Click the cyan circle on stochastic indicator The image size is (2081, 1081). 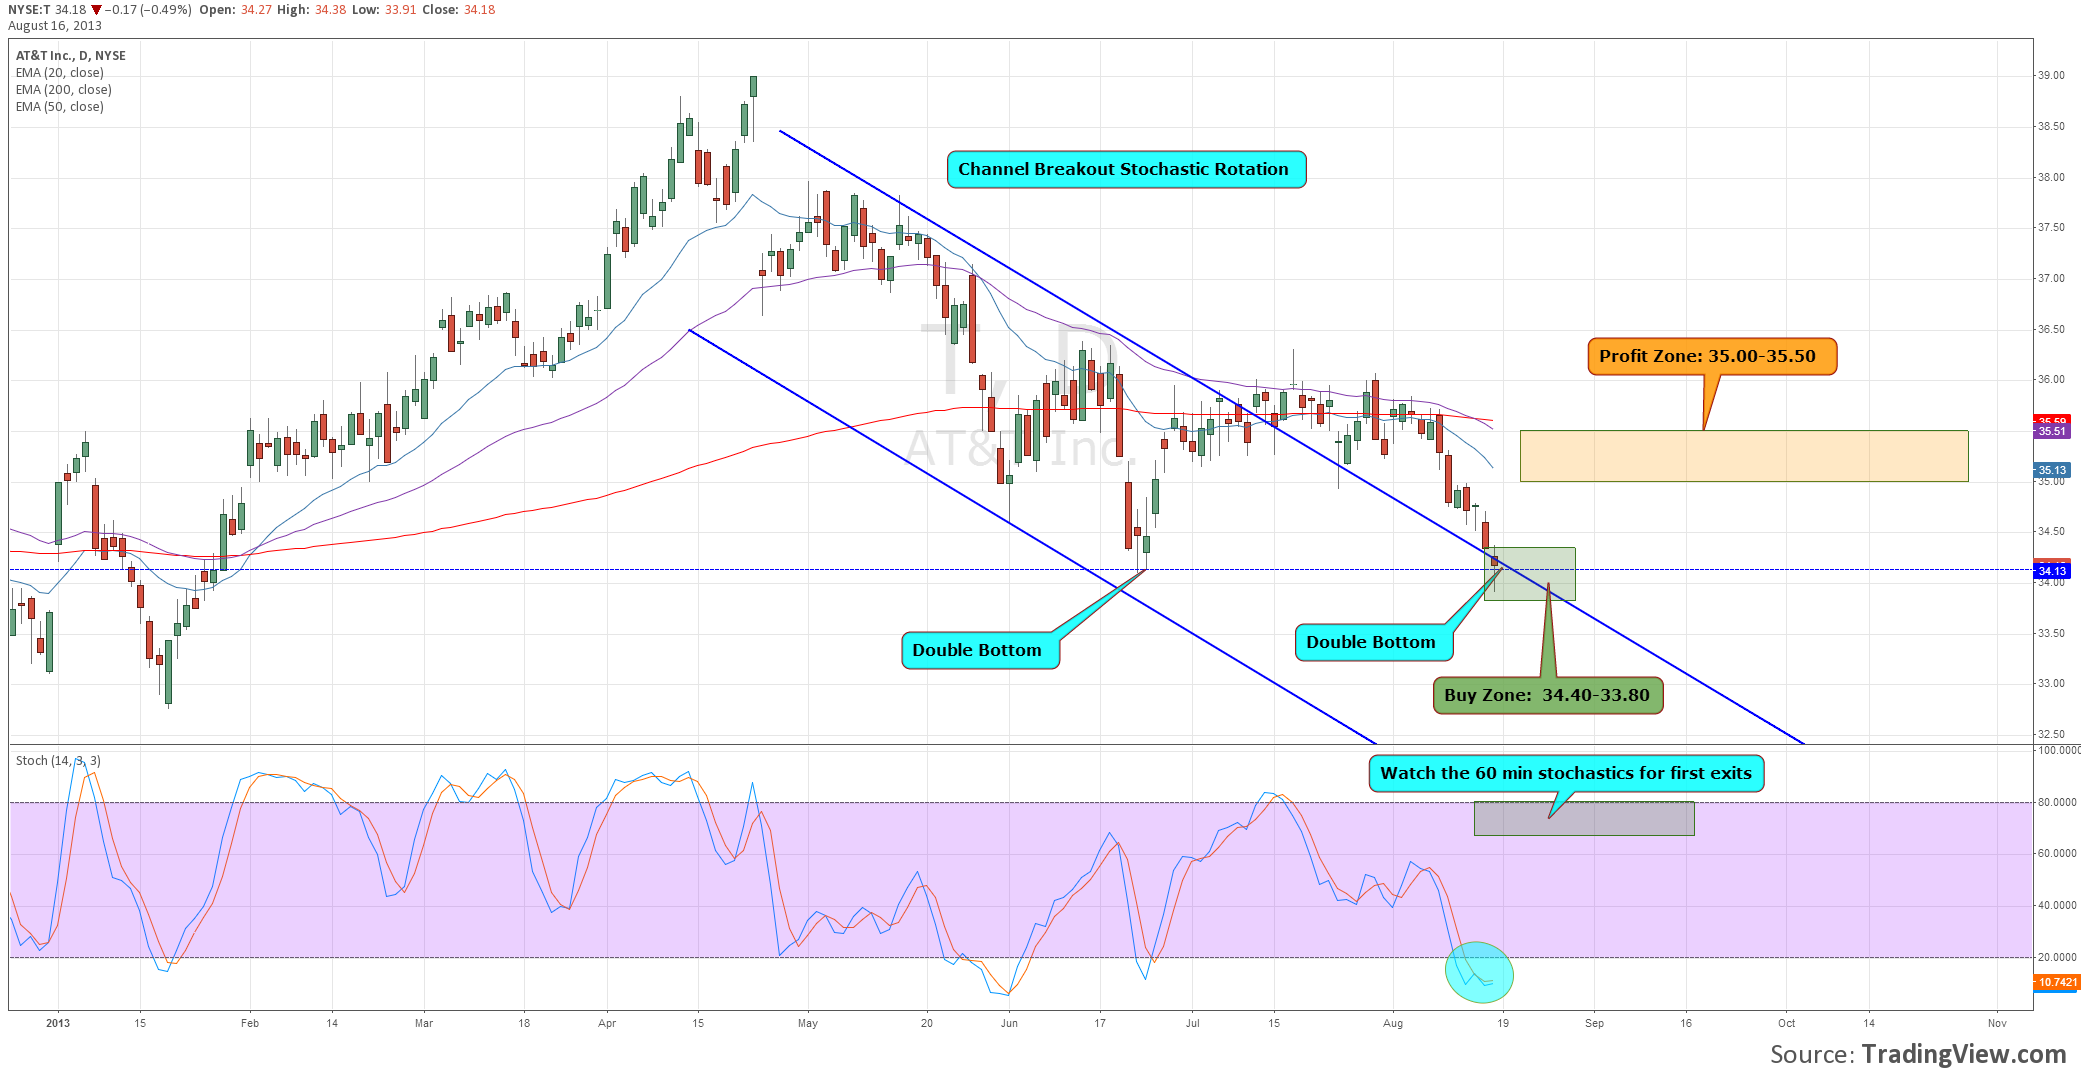[x=1479, y=972]
